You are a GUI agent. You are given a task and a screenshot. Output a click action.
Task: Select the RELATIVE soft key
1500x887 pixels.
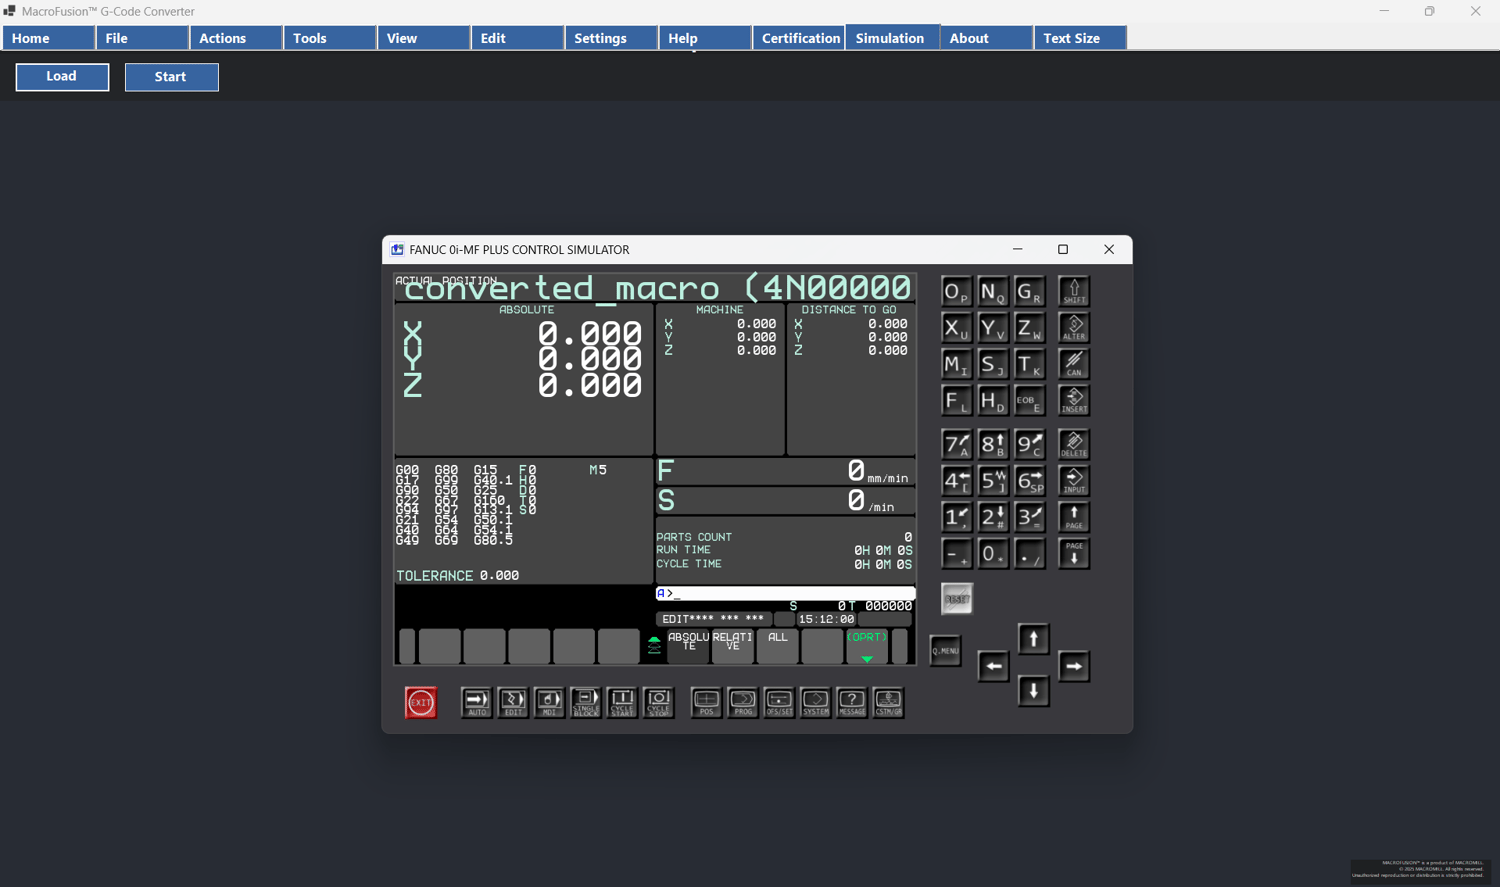click(733, 646)
